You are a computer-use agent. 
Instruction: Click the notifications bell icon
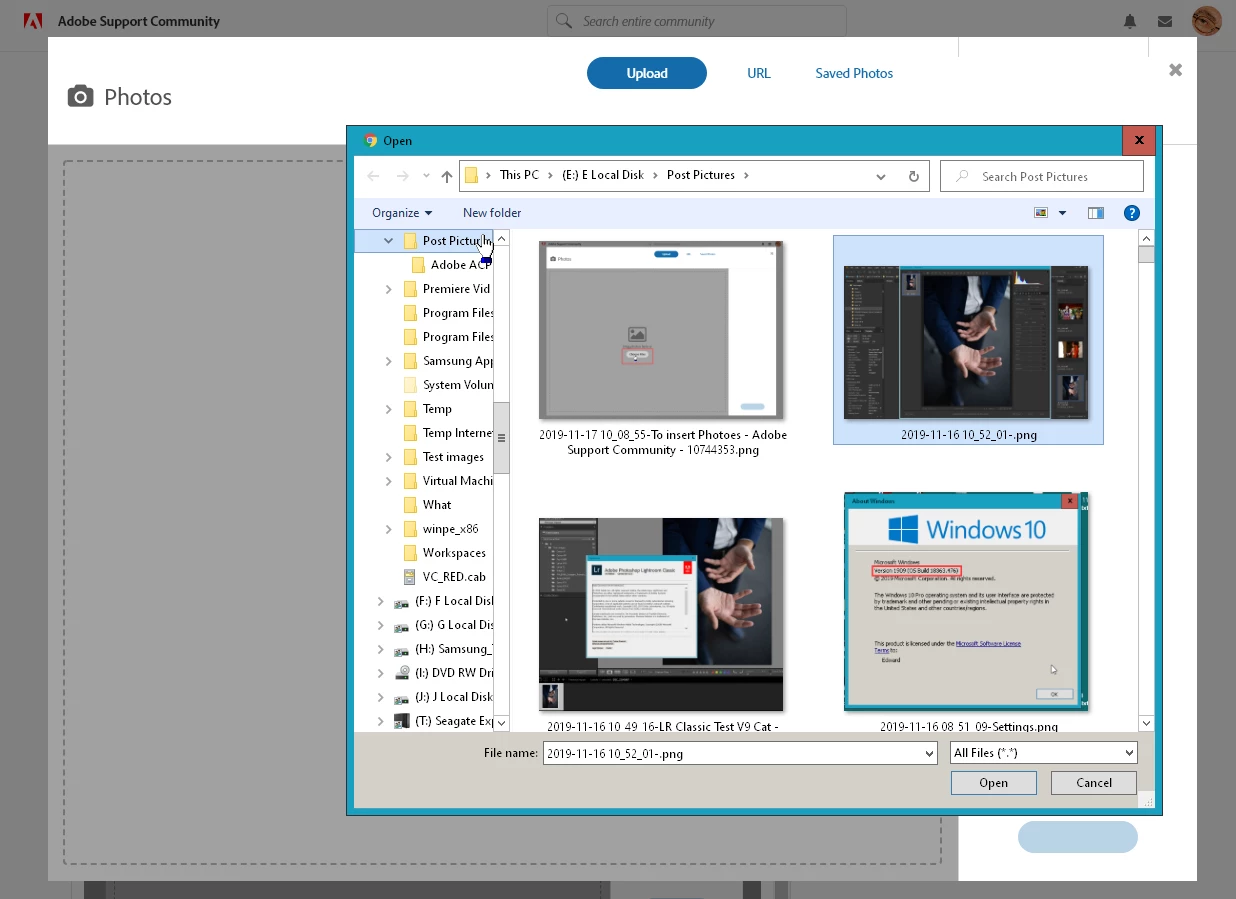[x=1130, y=21]
